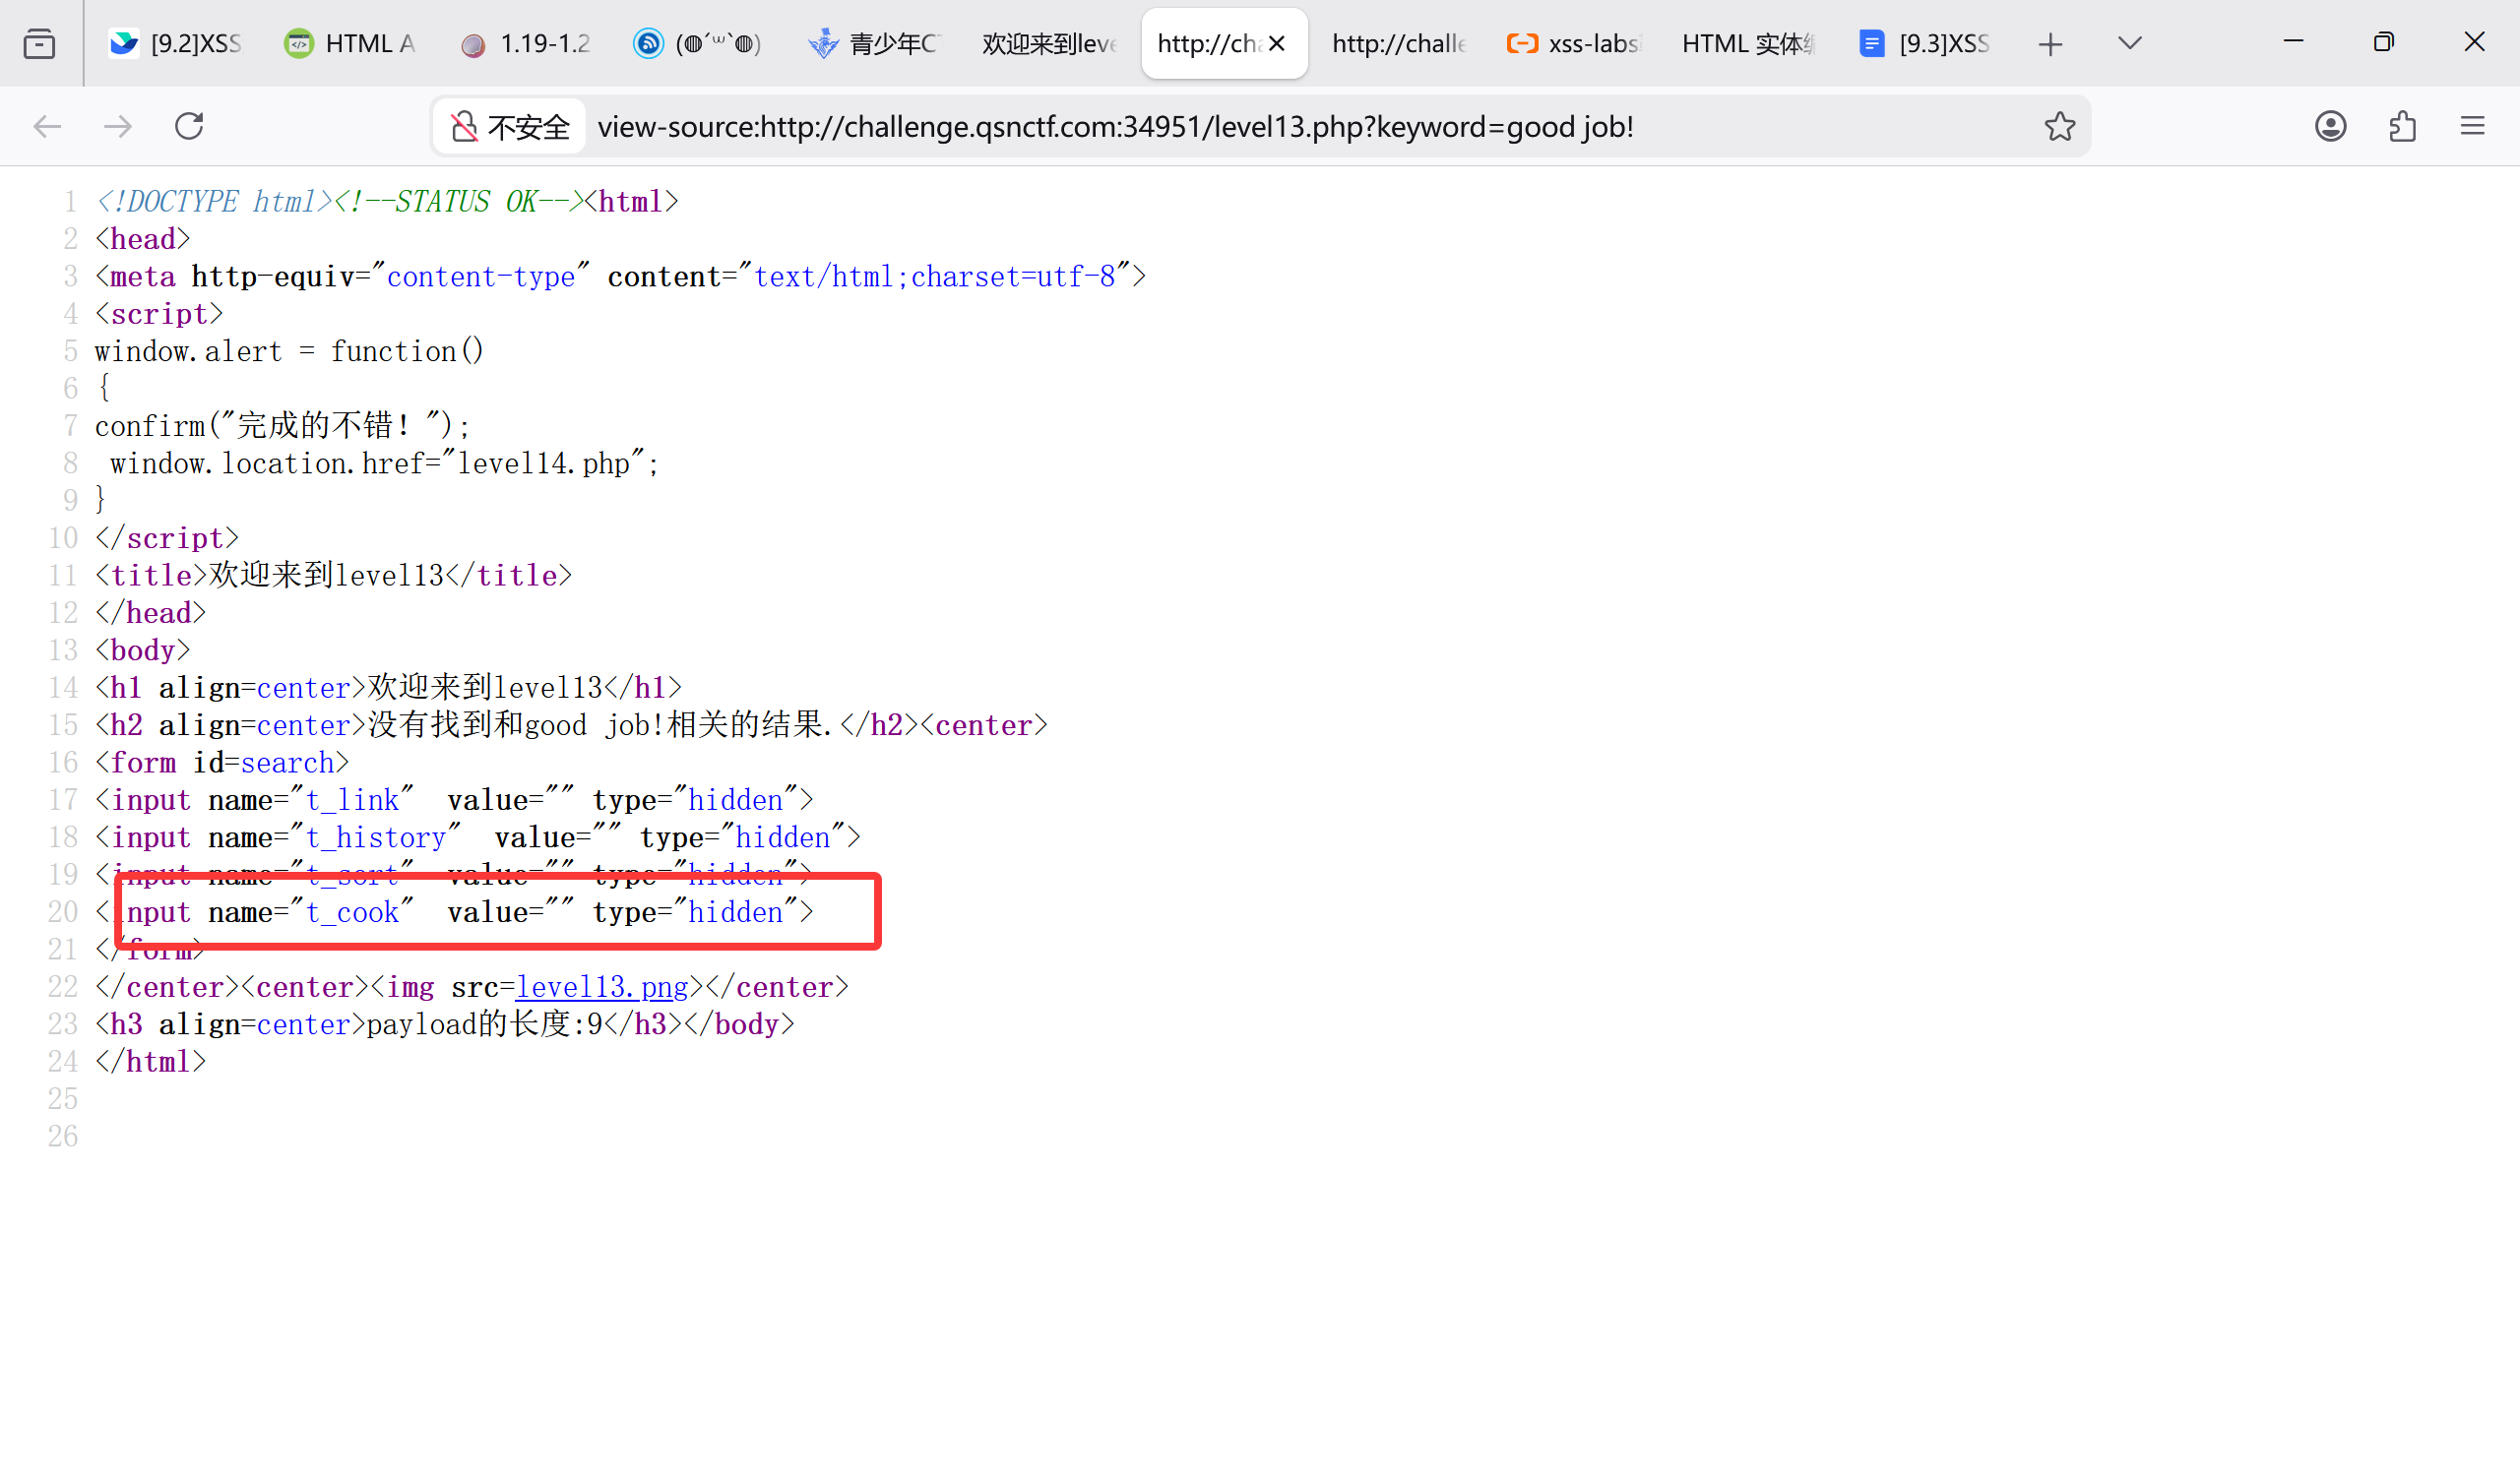The width and height of the screenshot is (2520, 1480).
Task: Bookmark page with star icon
Action: (2059, 126)
